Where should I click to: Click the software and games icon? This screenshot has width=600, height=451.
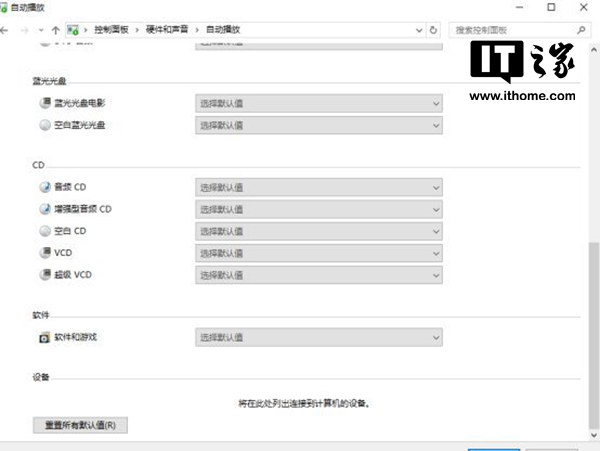(44, 338)
